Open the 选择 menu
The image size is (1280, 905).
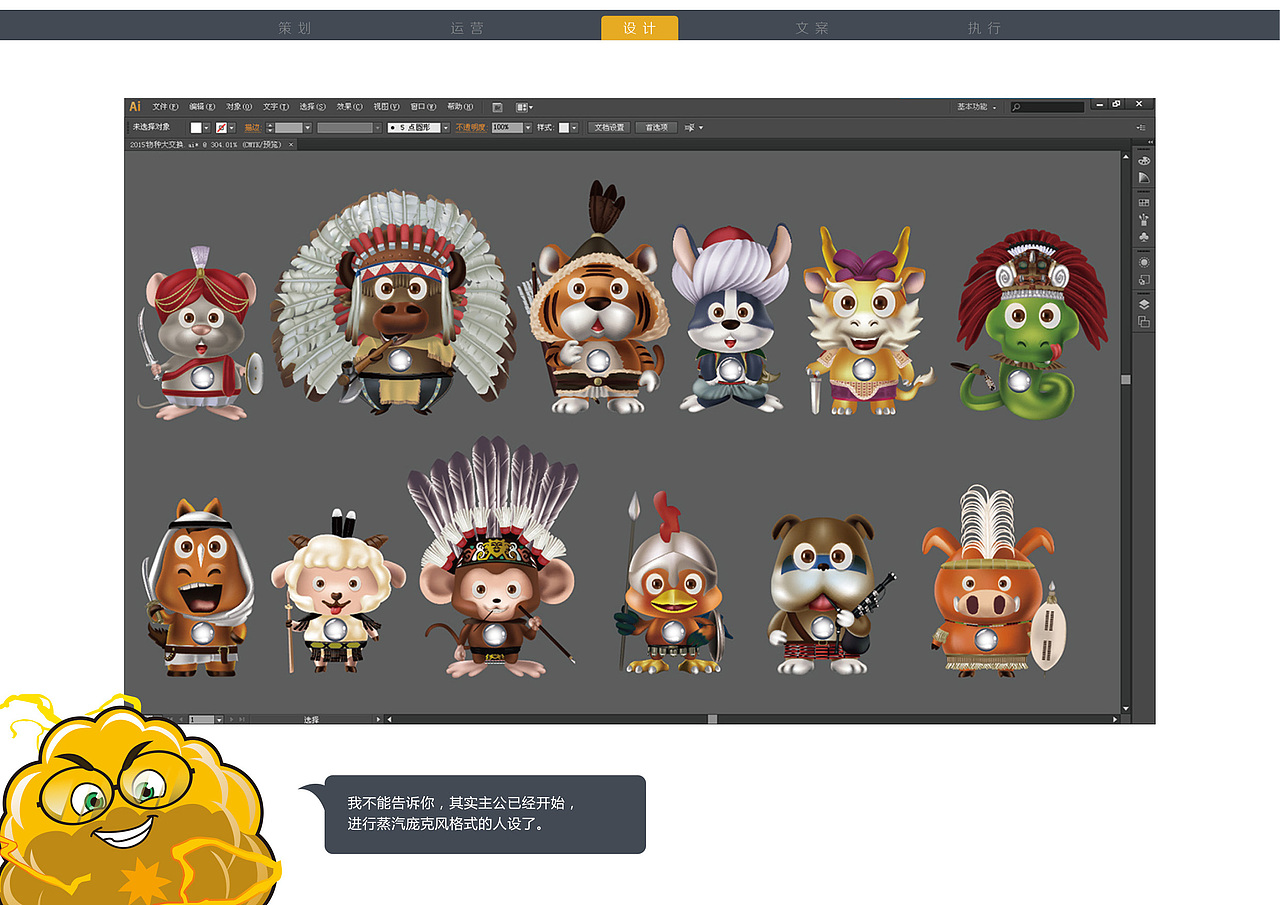(x=313, y=106)
